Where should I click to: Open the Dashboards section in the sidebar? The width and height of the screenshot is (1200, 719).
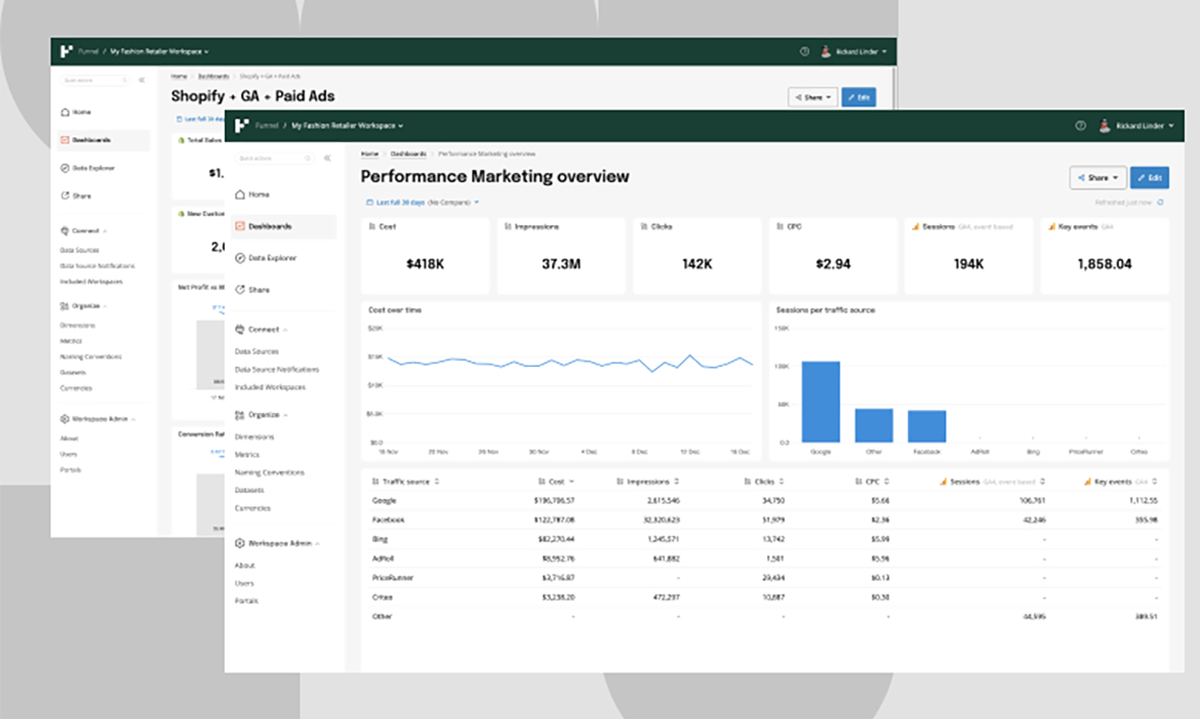pyautogui.click(x=267, y=226)
